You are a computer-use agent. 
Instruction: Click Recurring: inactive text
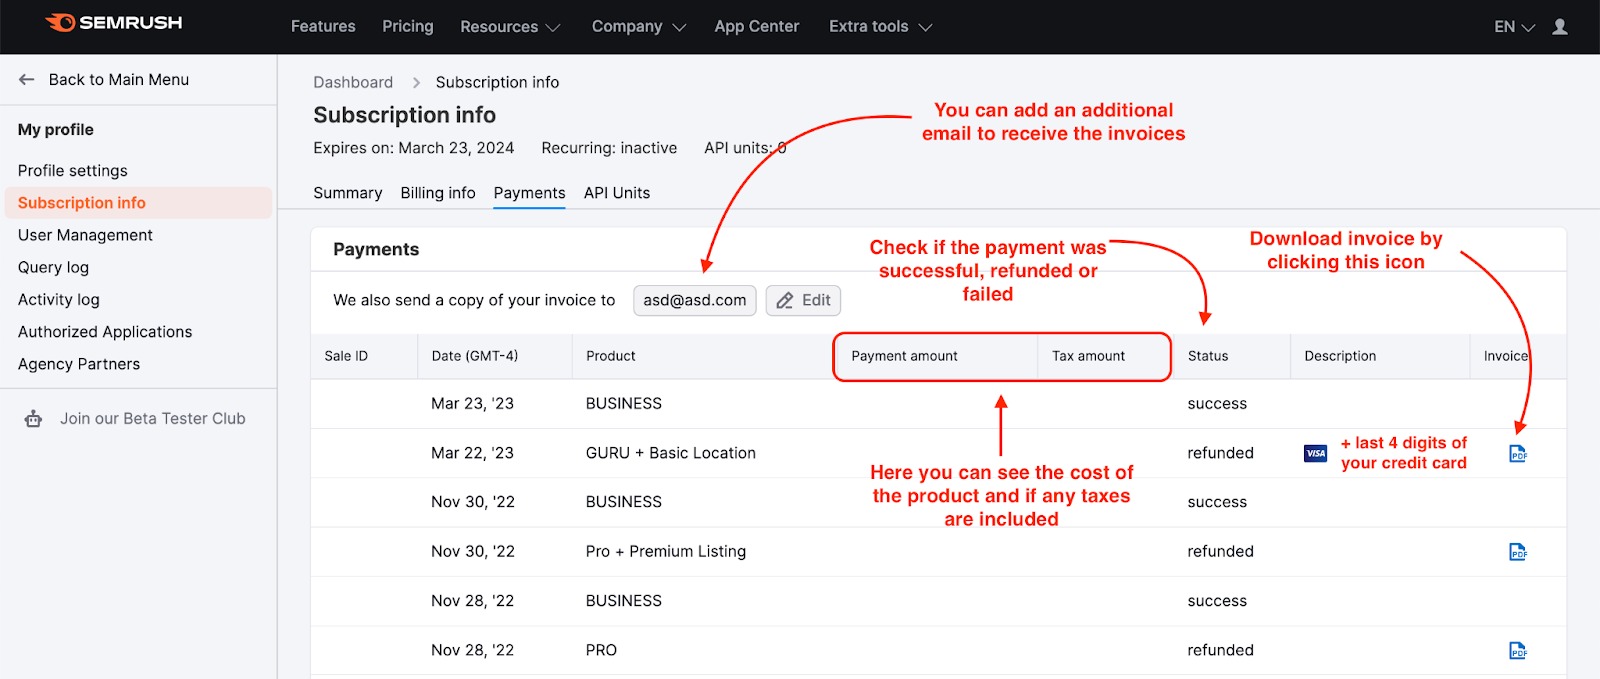609,148
